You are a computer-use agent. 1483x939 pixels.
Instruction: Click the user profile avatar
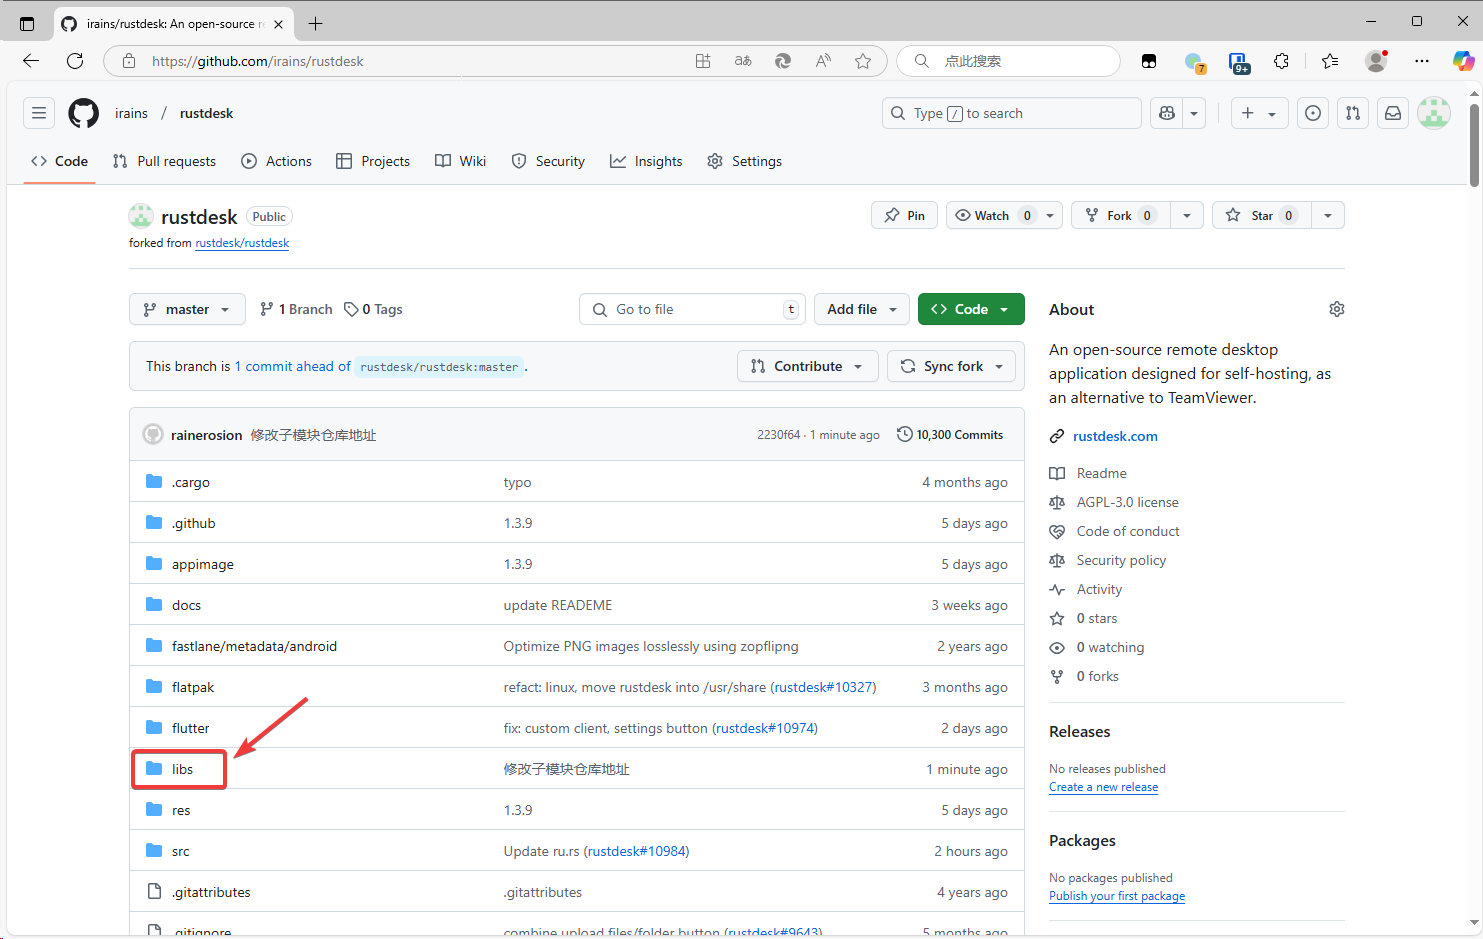point(1433,113)
